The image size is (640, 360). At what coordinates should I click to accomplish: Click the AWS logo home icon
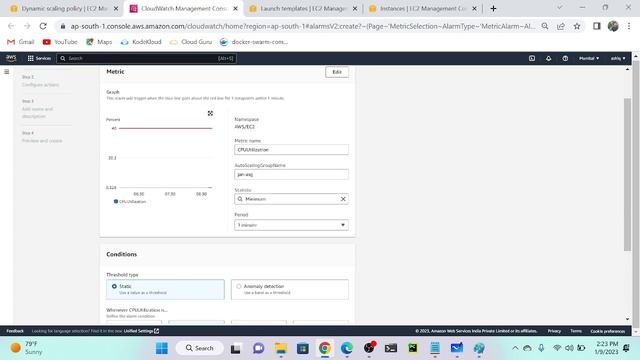point(11,58)
